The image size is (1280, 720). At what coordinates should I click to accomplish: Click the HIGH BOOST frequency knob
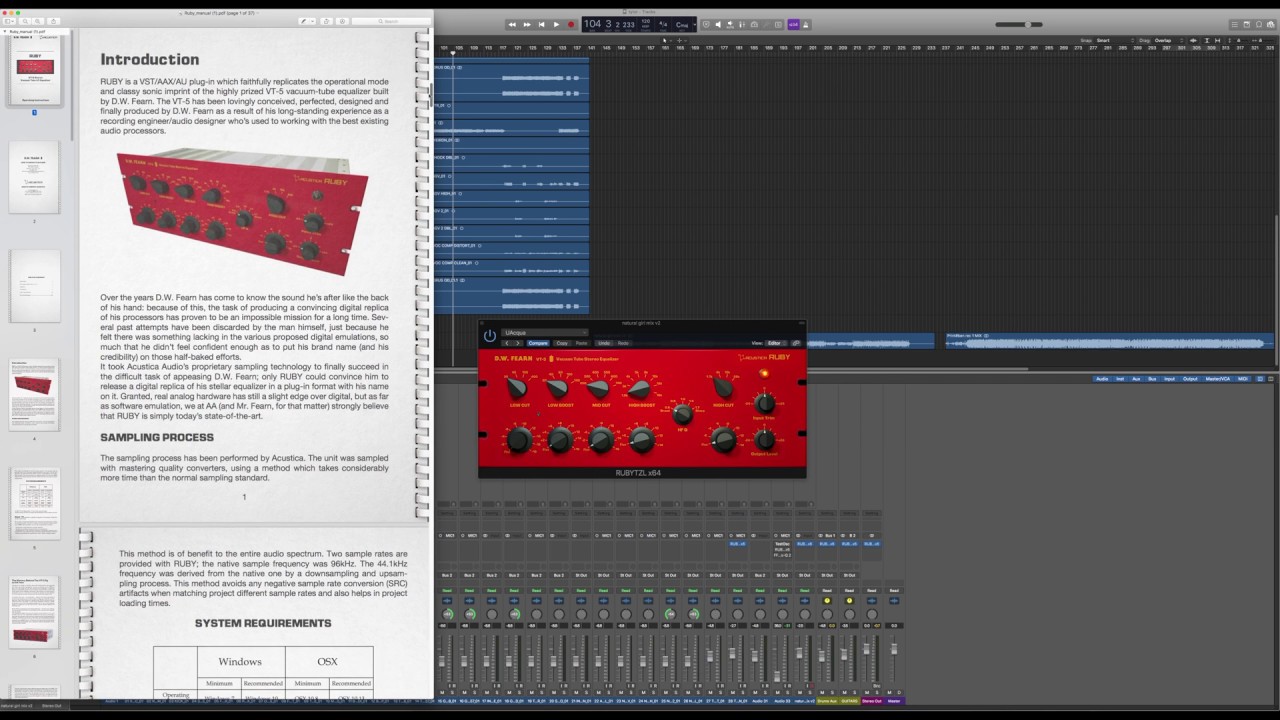640,388
